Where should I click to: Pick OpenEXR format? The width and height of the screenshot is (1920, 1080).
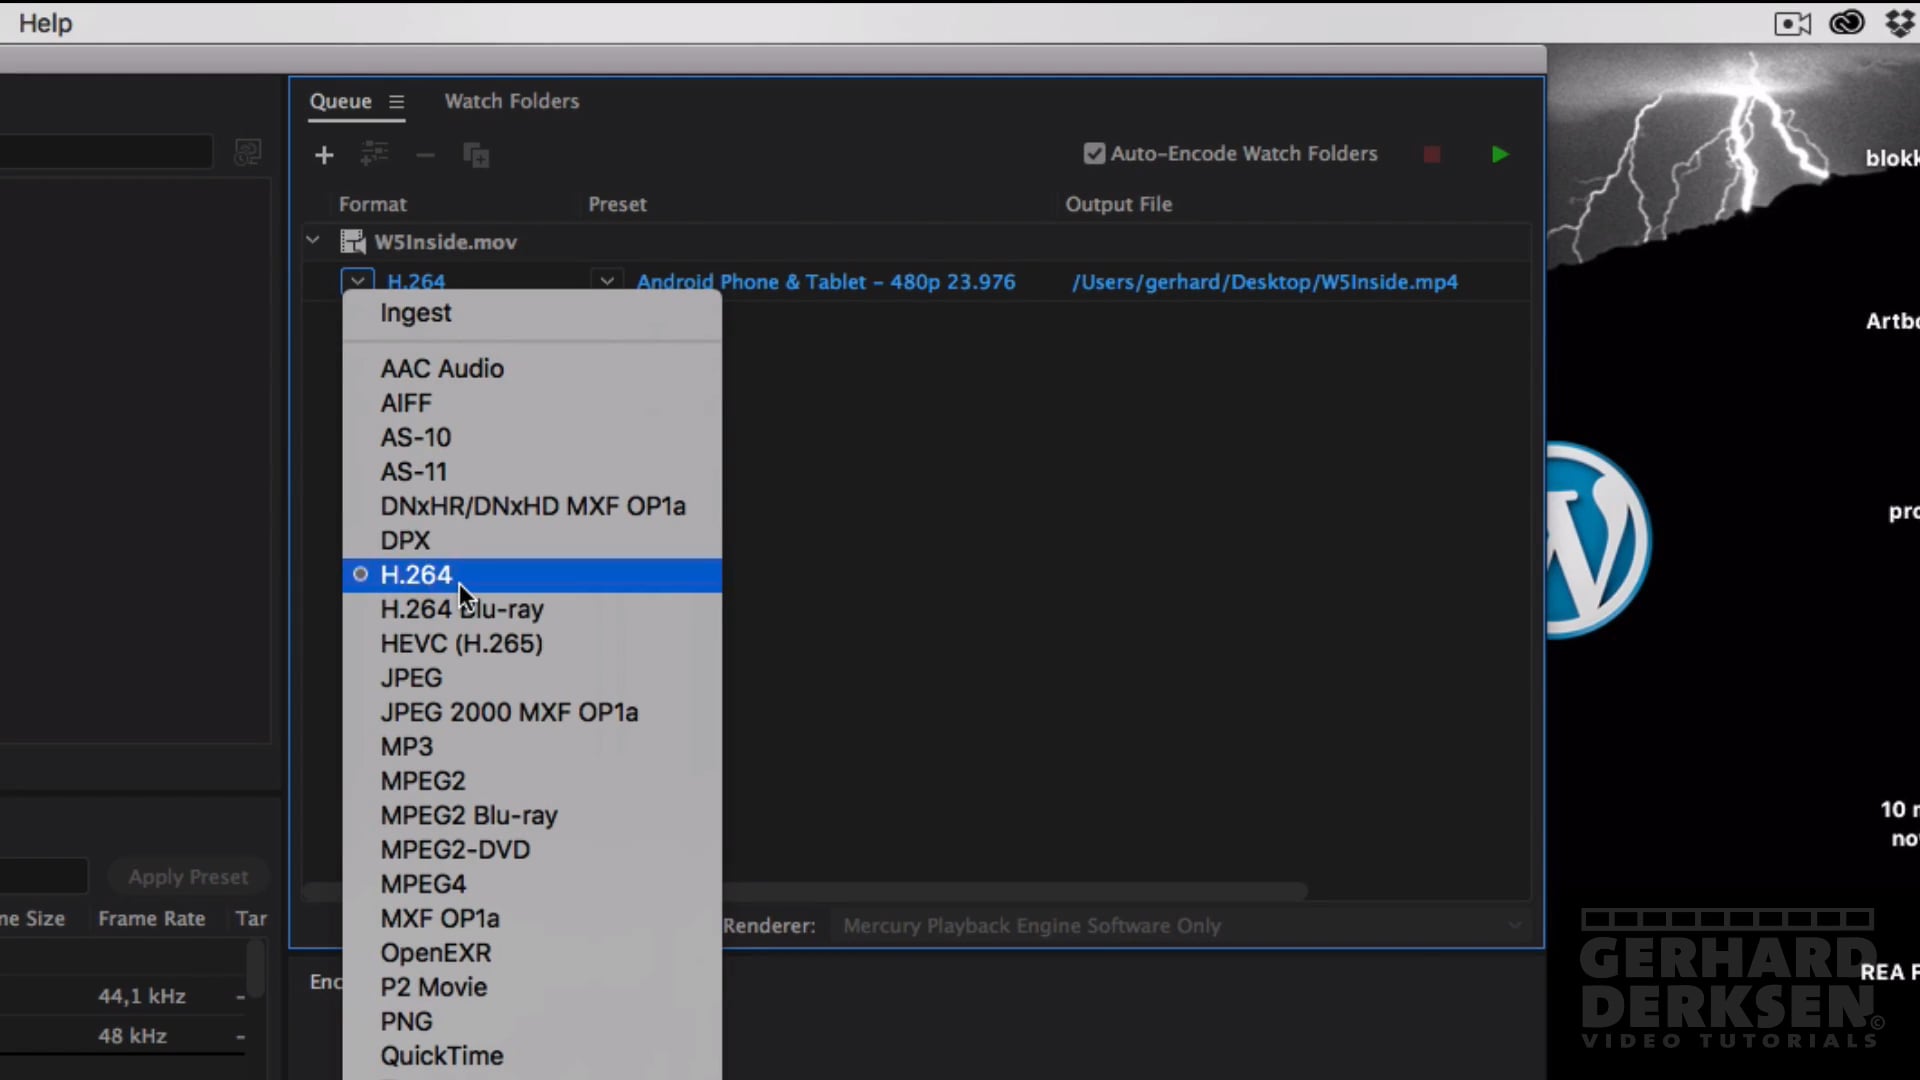[532, 953]
